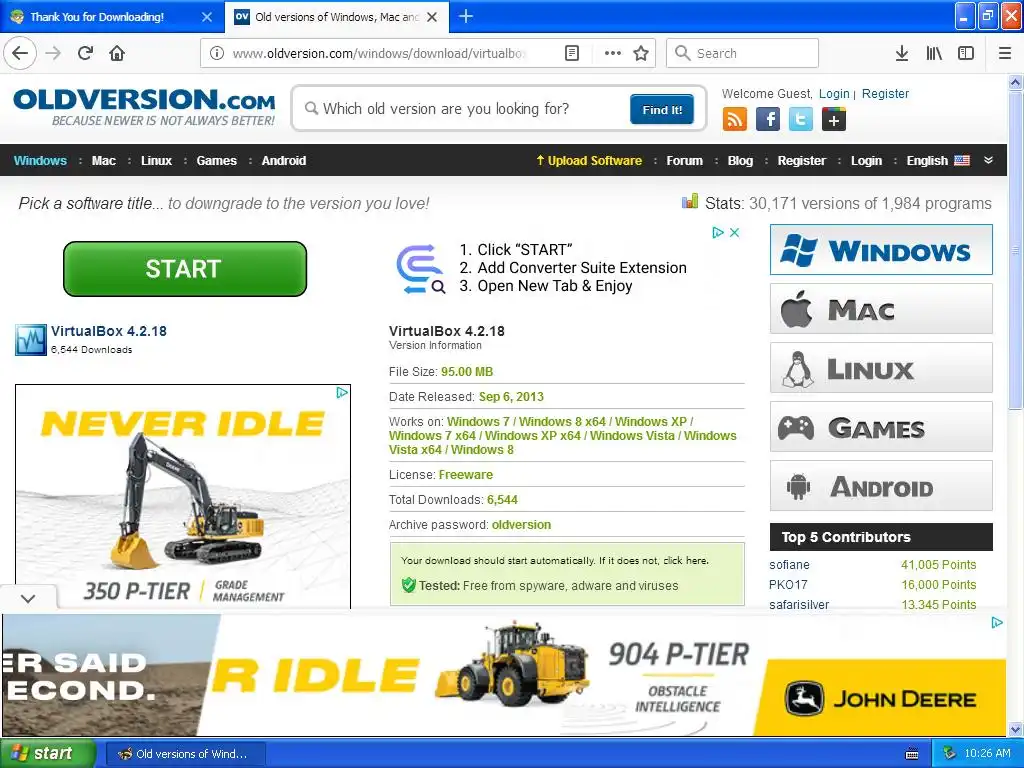This screenshot has height=768, width=1024.
Task: Click the John Deere bottom banner ad
Action: pyautogui.click(x=504, y=675)
